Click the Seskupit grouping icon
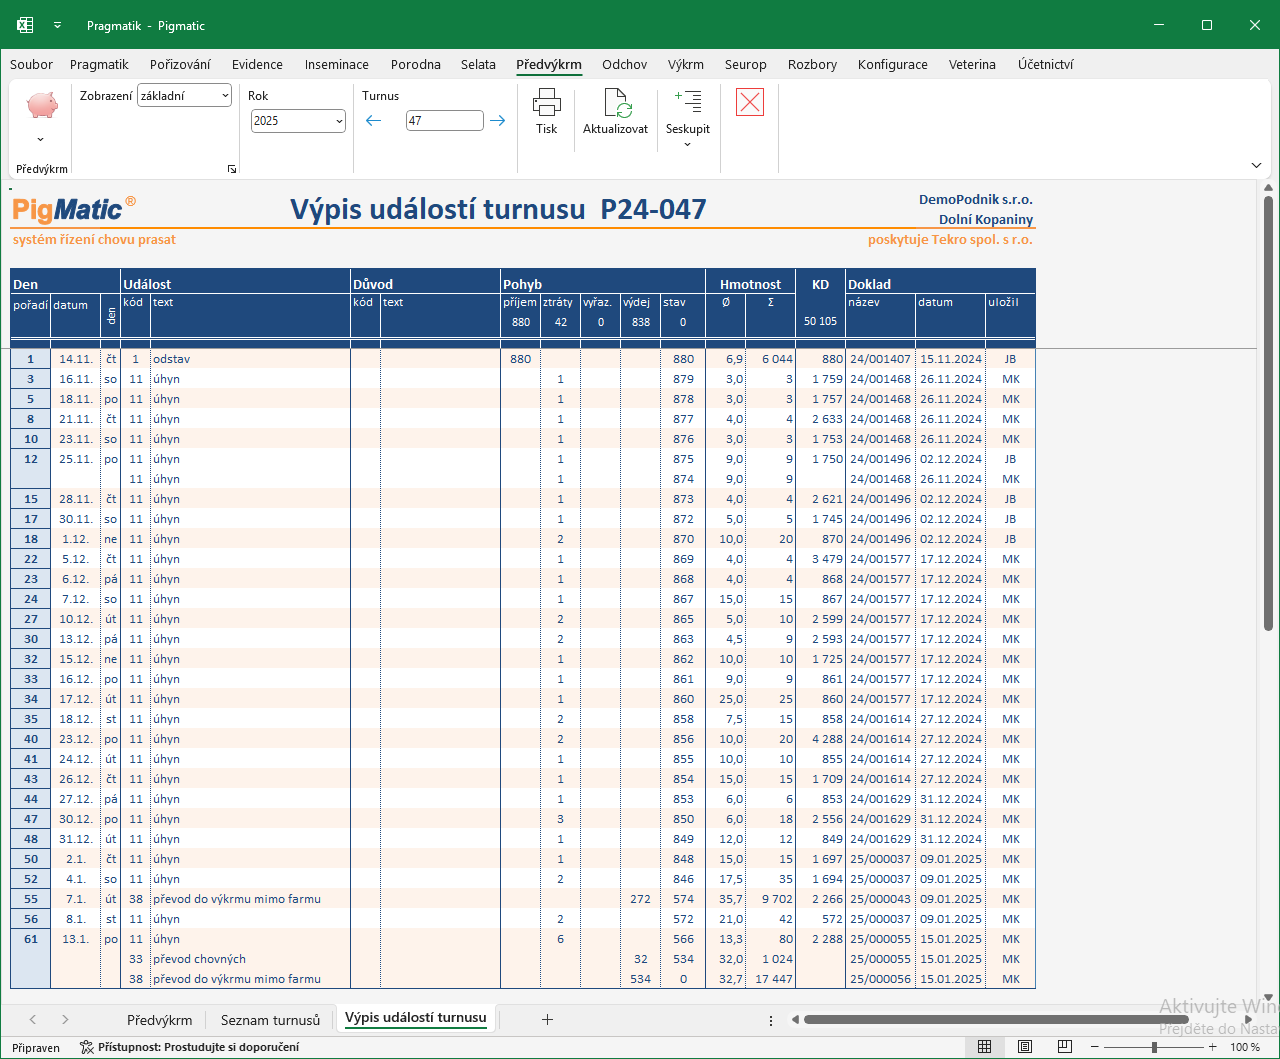The width and height of the screenshot is (1280, 1059). (x=688, y=101)
